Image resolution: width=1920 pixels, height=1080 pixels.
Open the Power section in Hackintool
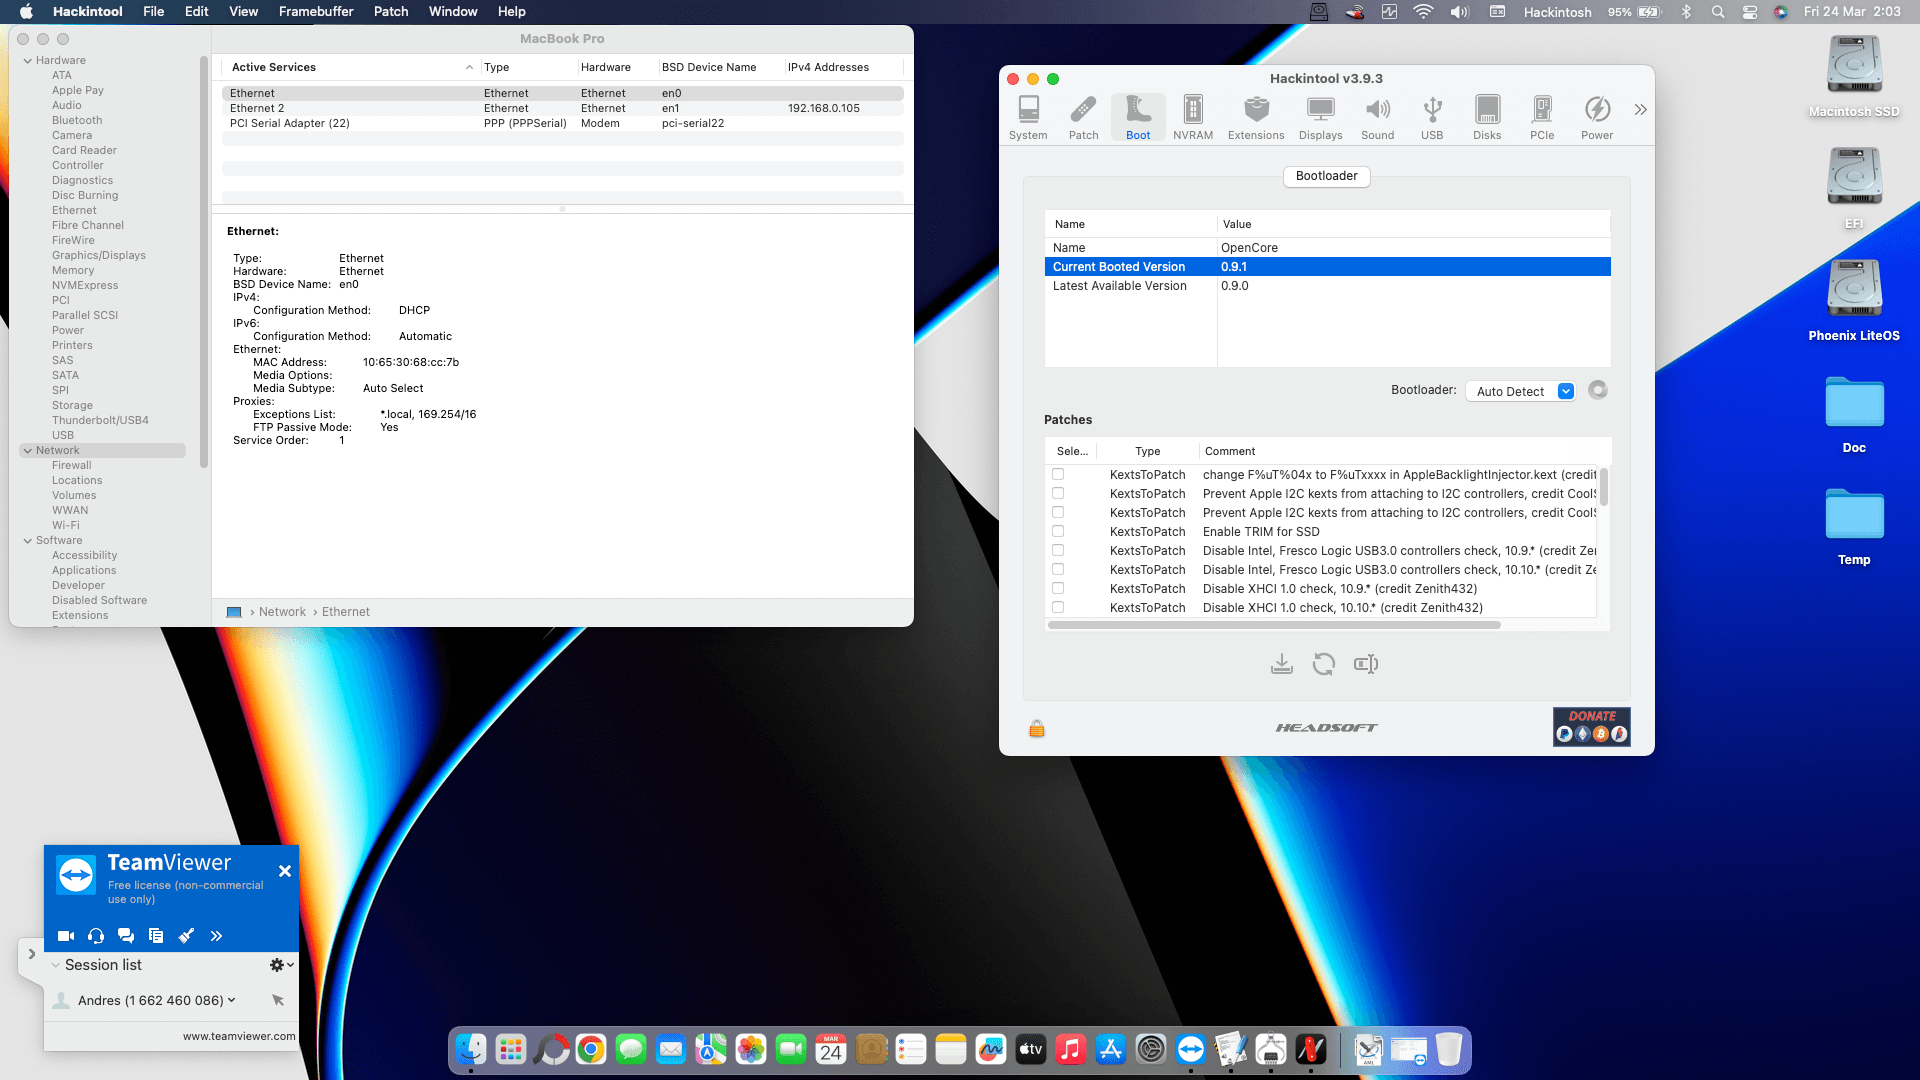click(1597, 118)
